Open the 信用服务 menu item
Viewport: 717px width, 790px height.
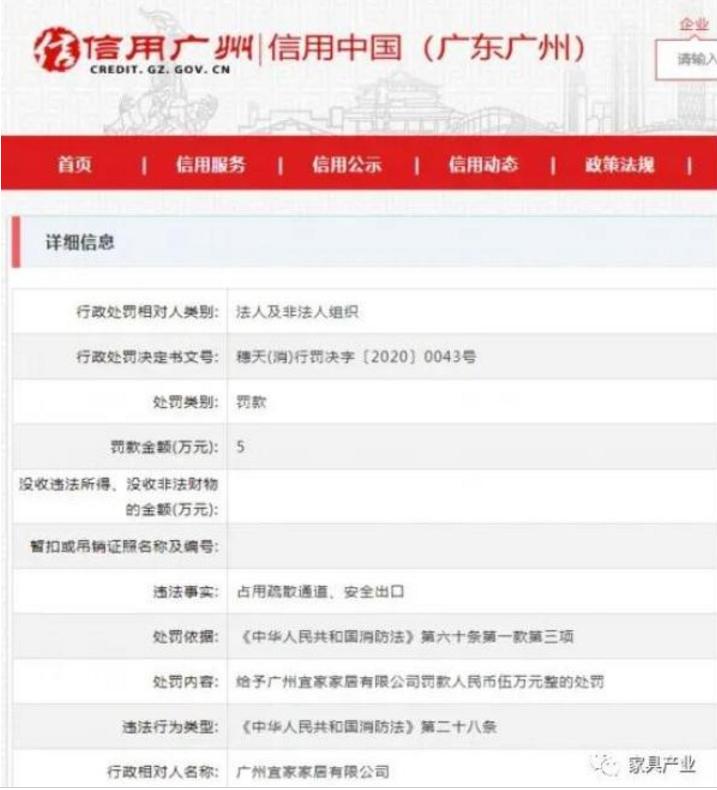click(x=211, y=164)
